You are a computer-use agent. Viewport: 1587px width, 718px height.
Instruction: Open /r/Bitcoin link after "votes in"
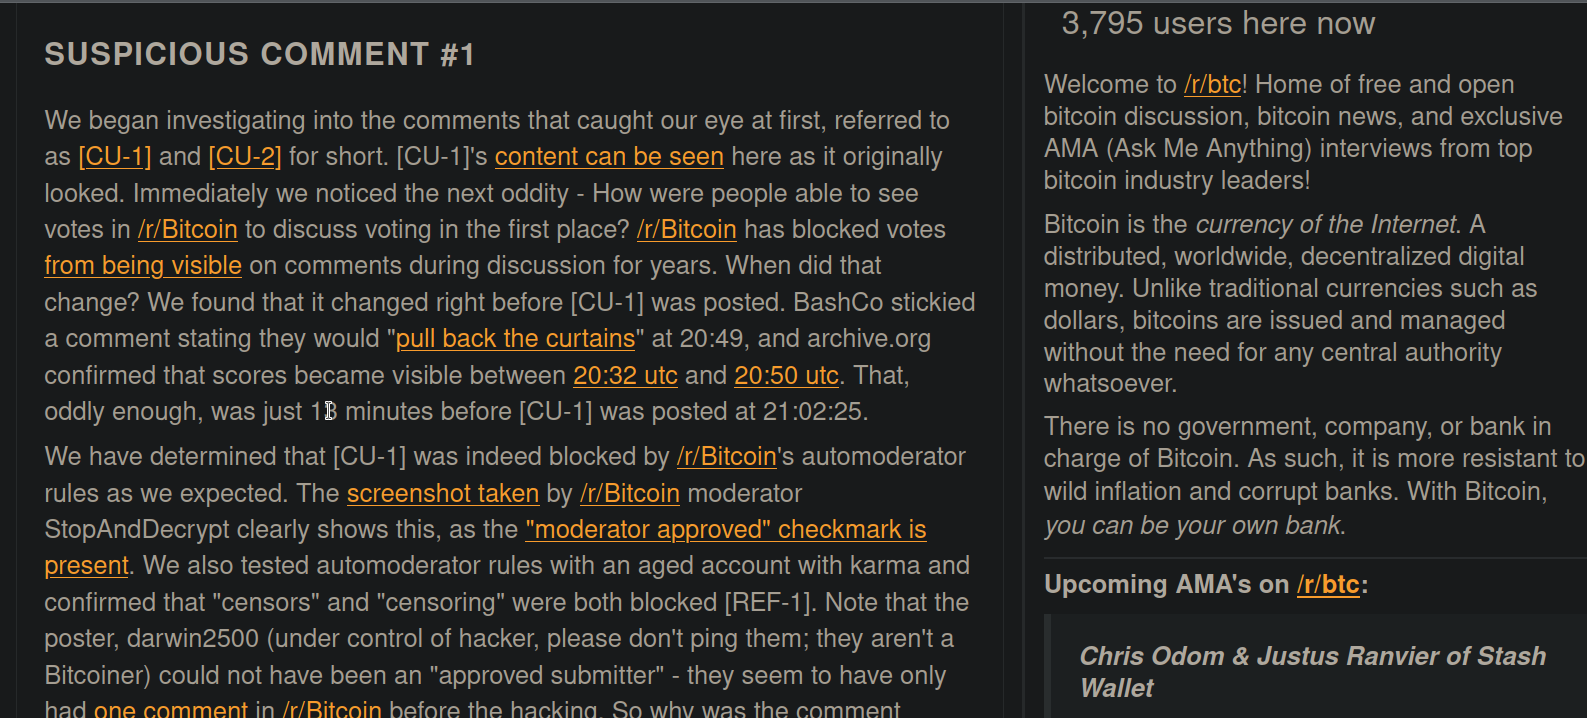coord(188,230)
